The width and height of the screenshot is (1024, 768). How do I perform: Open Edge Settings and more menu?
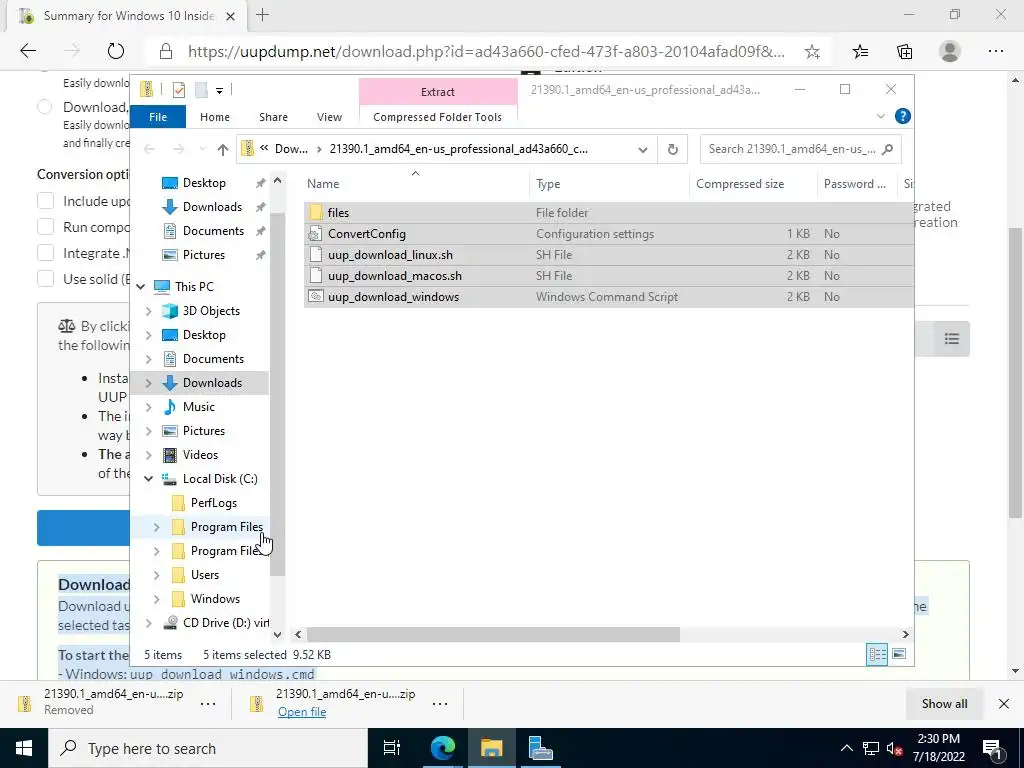point(995,52)
